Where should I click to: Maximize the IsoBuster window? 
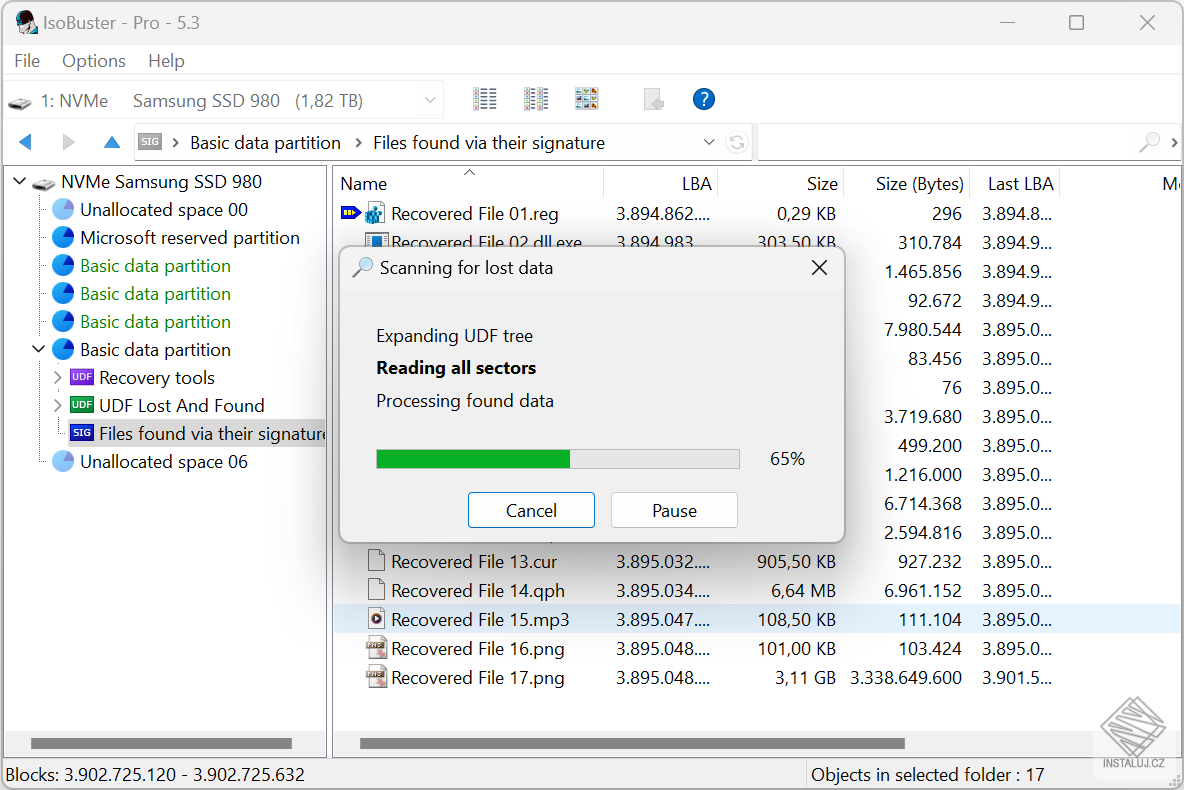(x=1076, y=23)
